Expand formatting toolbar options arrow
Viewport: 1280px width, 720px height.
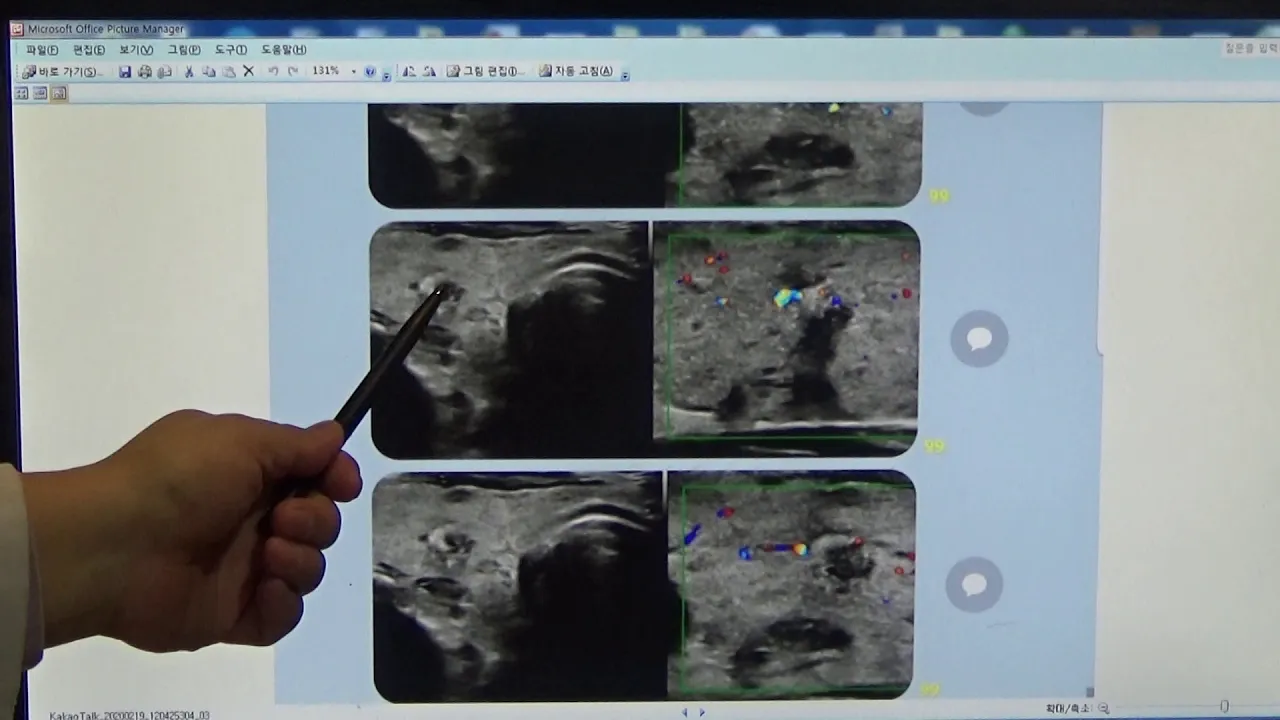[x=625, y=75]
